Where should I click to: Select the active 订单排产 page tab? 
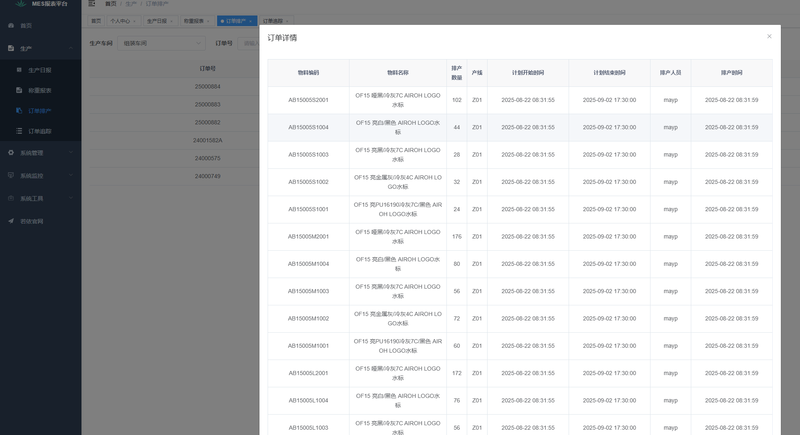tap(236, 21)
